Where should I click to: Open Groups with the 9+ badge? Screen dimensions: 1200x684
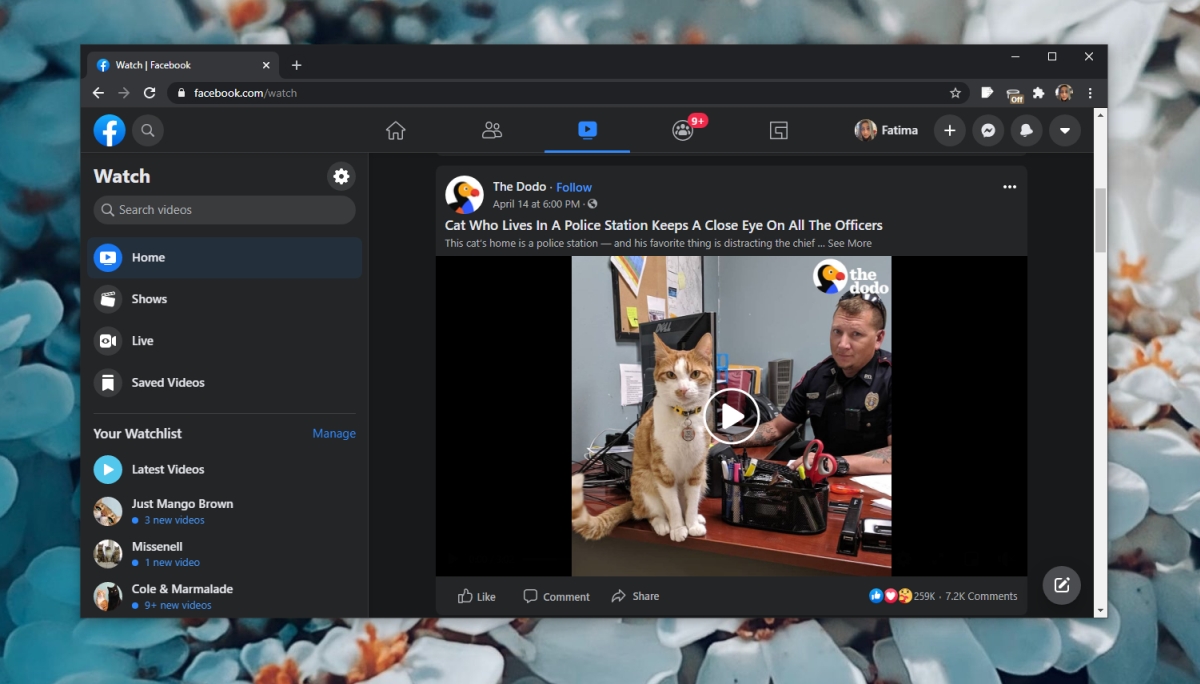pos(683,130)
